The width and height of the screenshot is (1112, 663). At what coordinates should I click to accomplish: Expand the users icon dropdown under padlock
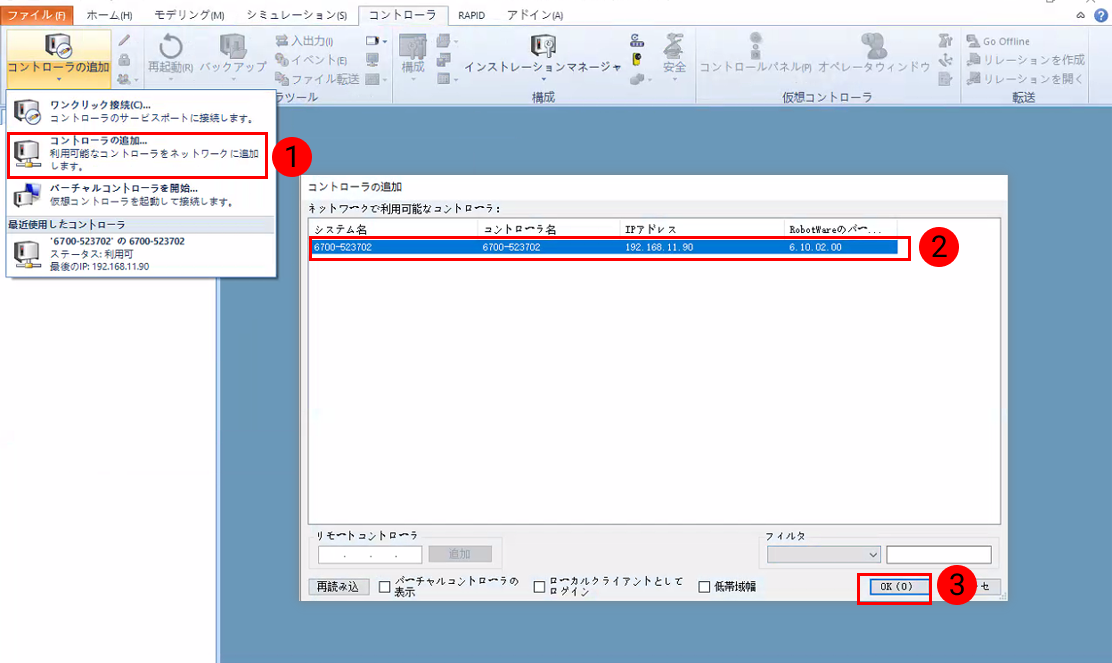(136, 79)
